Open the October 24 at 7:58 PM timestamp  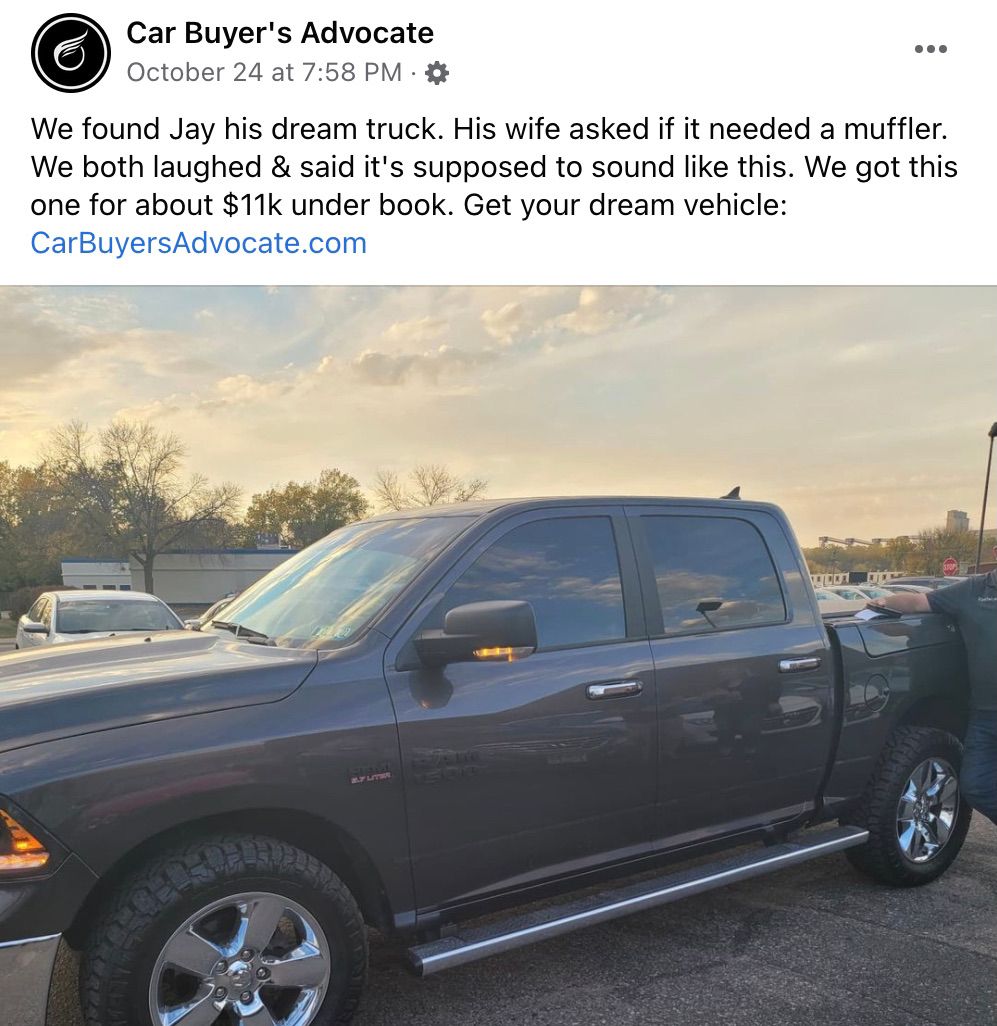click(264, 72)
